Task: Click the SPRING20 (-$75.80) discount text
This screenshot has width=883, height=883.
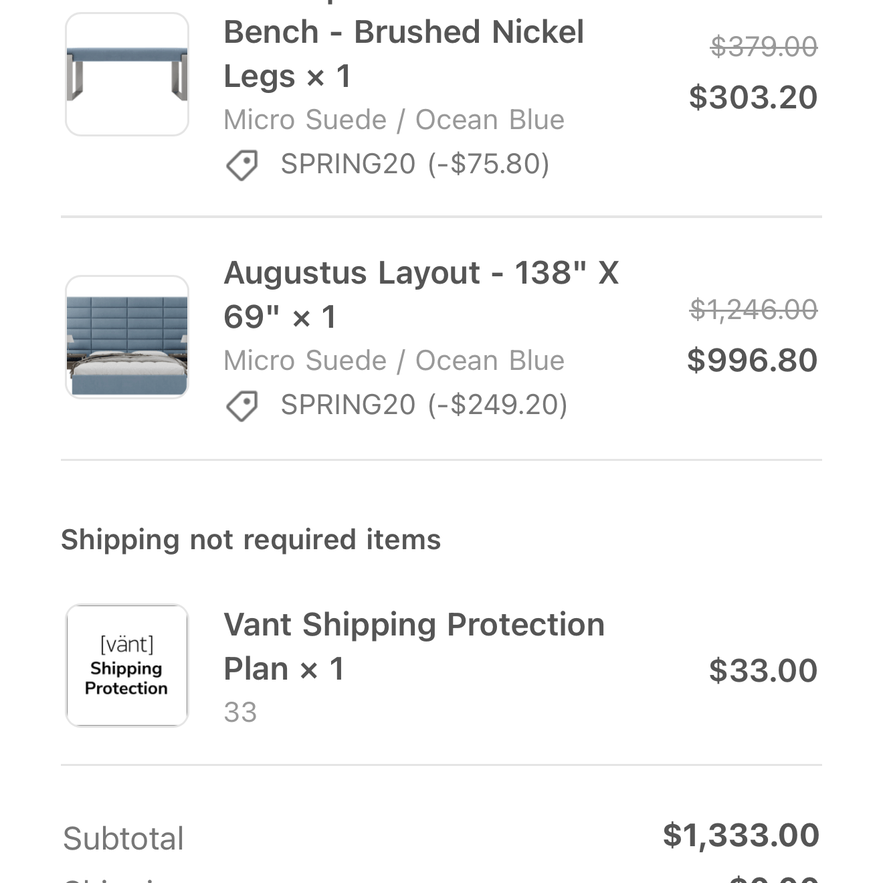Action: (415, 164)
